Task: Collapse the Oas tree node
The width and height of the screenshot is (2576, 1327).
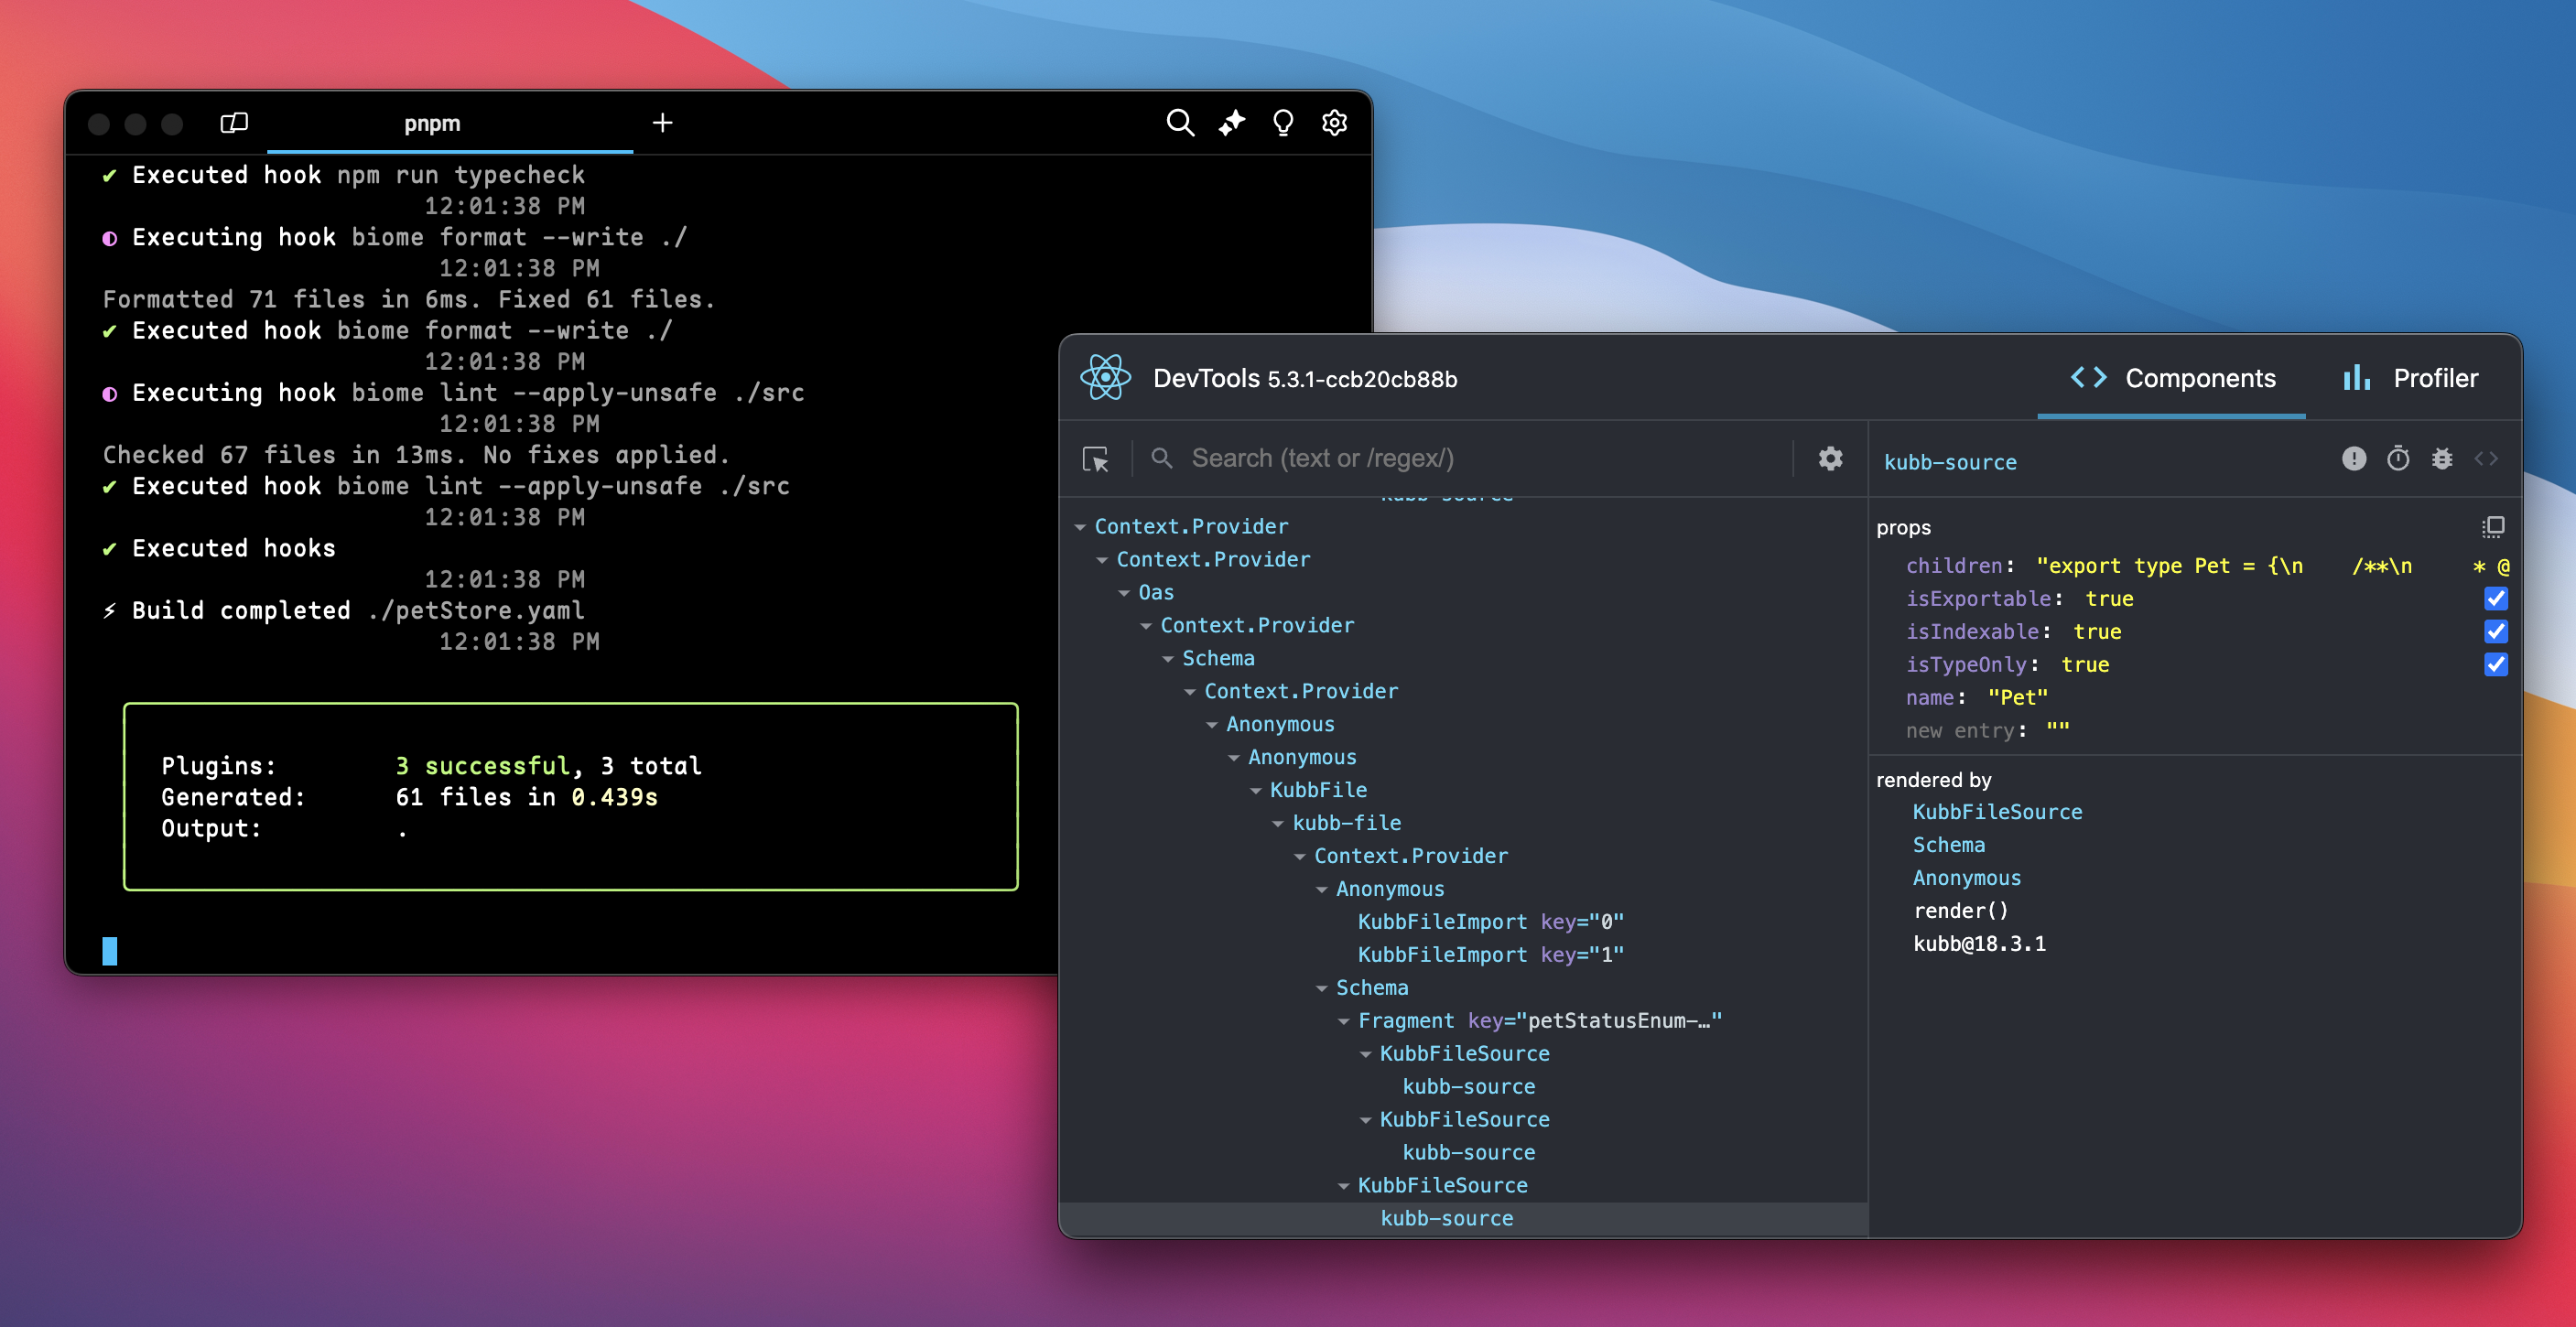Action: click(1125, 593)
